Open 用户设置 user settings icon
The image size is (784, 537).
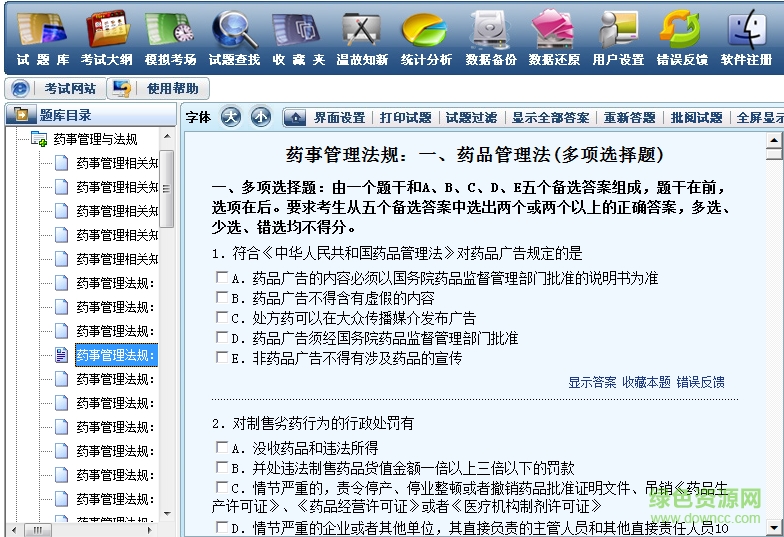click(x=618, y=30)
